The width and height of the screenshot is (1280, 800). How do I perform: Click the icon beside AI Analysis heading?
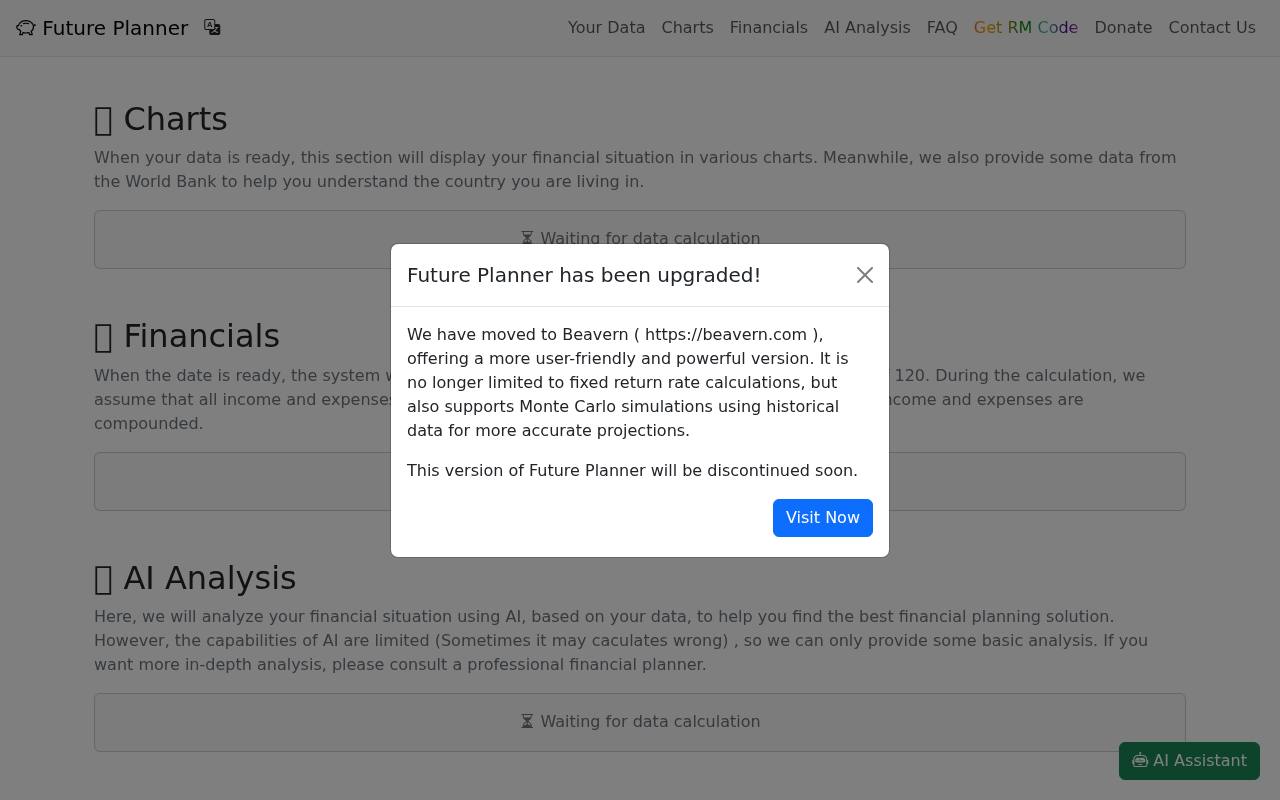click(x=103, y=579)
